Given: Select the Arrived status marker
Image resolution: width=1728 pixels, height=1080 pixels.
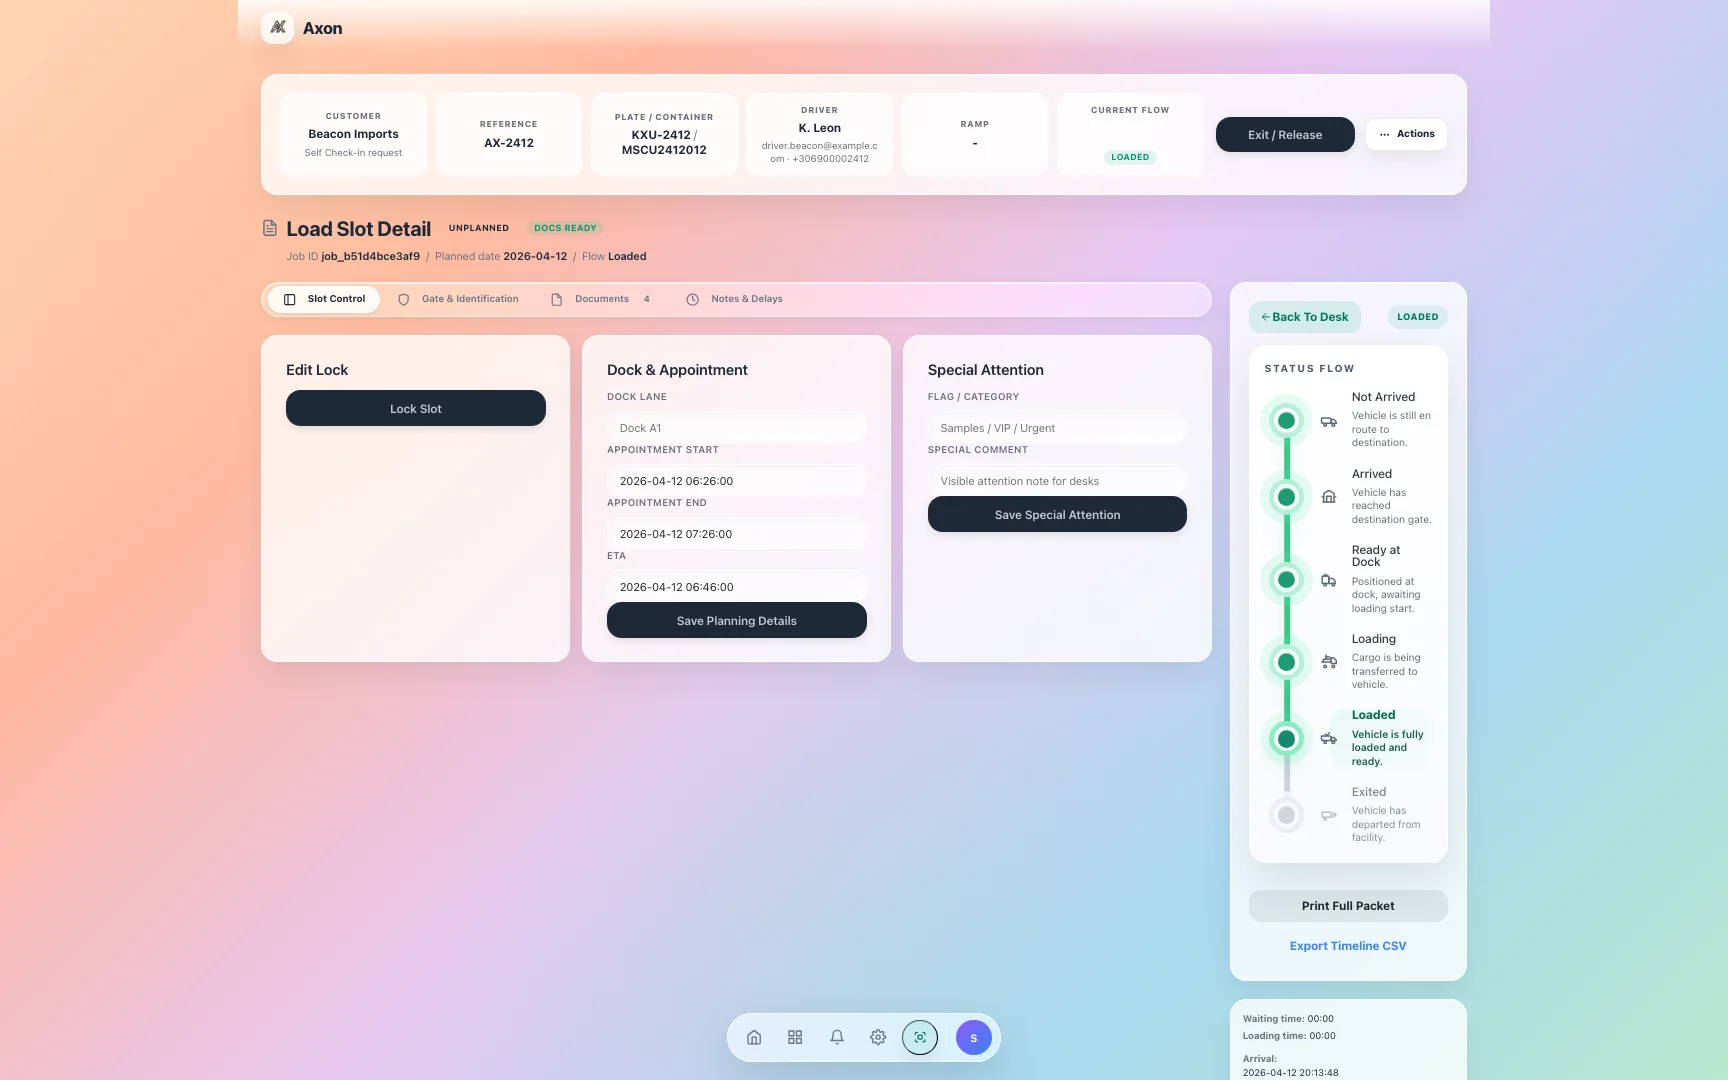Looking at the screenshot, I should point(1286,497).
